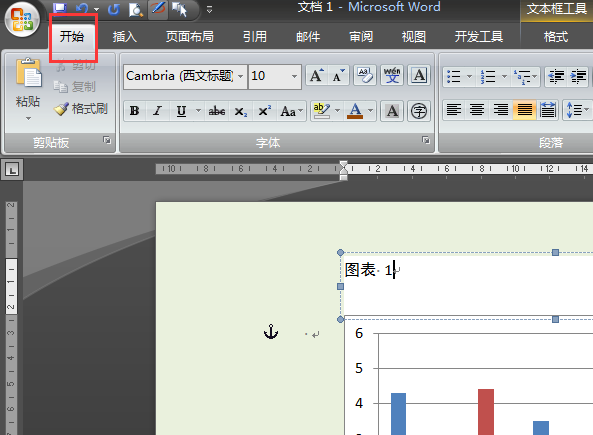593x435 pixels.
Task: Undo the last action
Action: pyautogui.click(x=82, y=9)
